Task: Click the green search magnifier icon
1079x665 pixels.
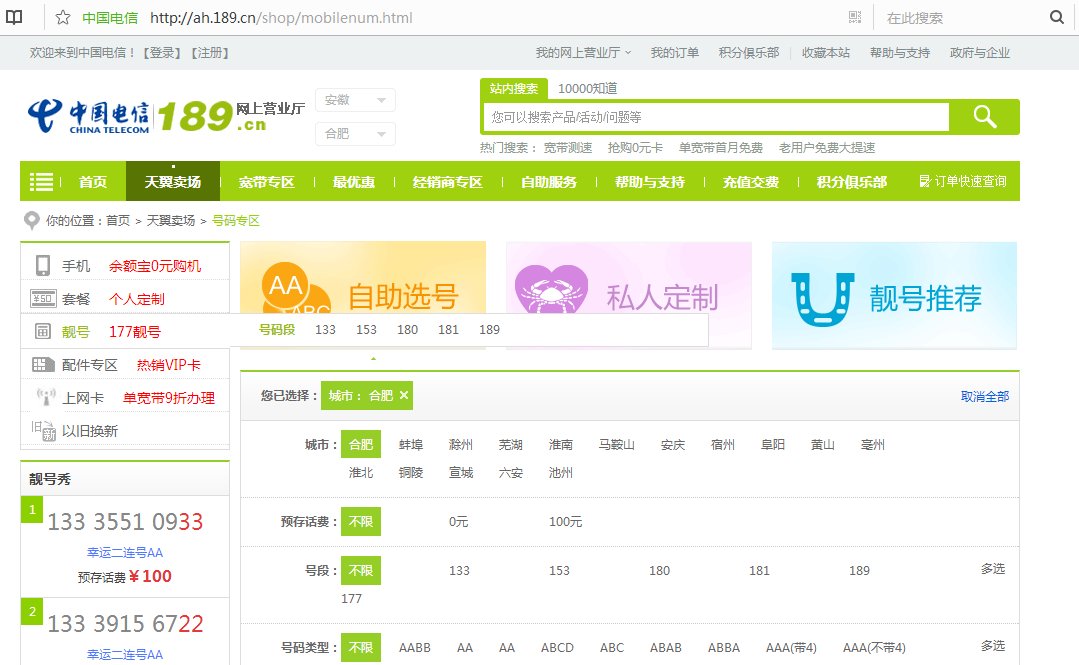Action: [x=984, y=116]
